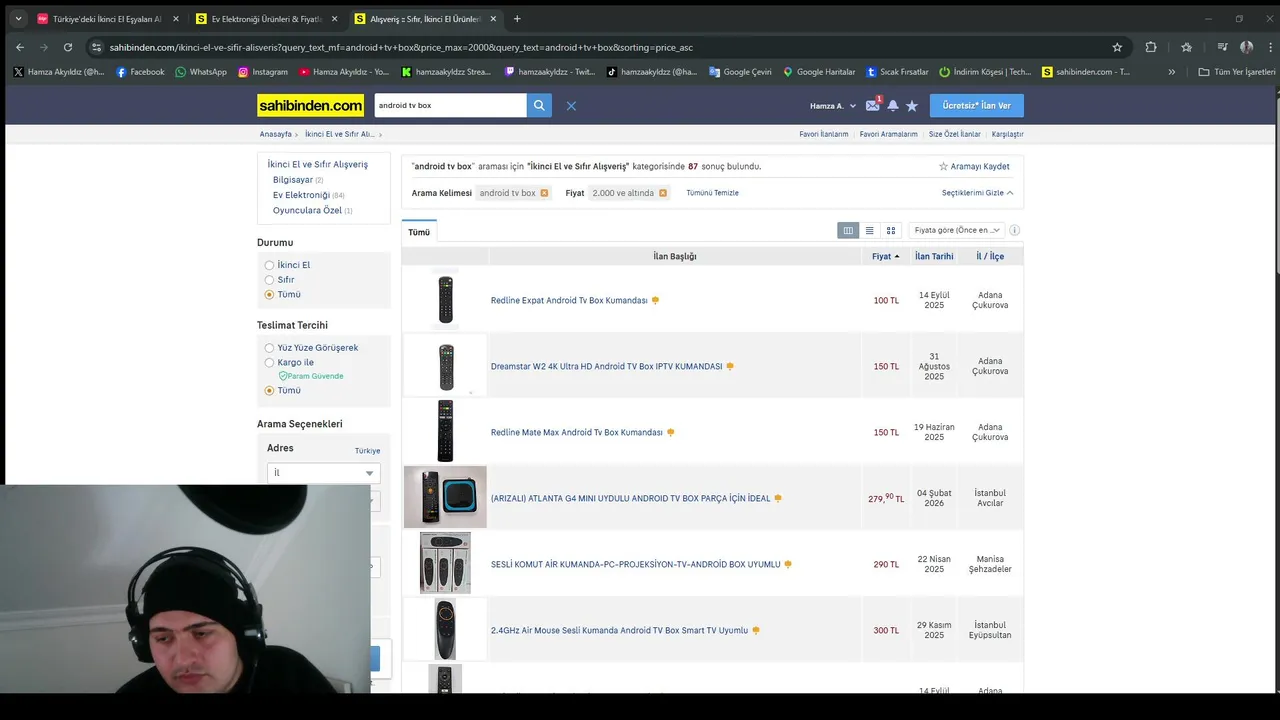
Task: Open the notifications bell icon
Action: [893, 106]
